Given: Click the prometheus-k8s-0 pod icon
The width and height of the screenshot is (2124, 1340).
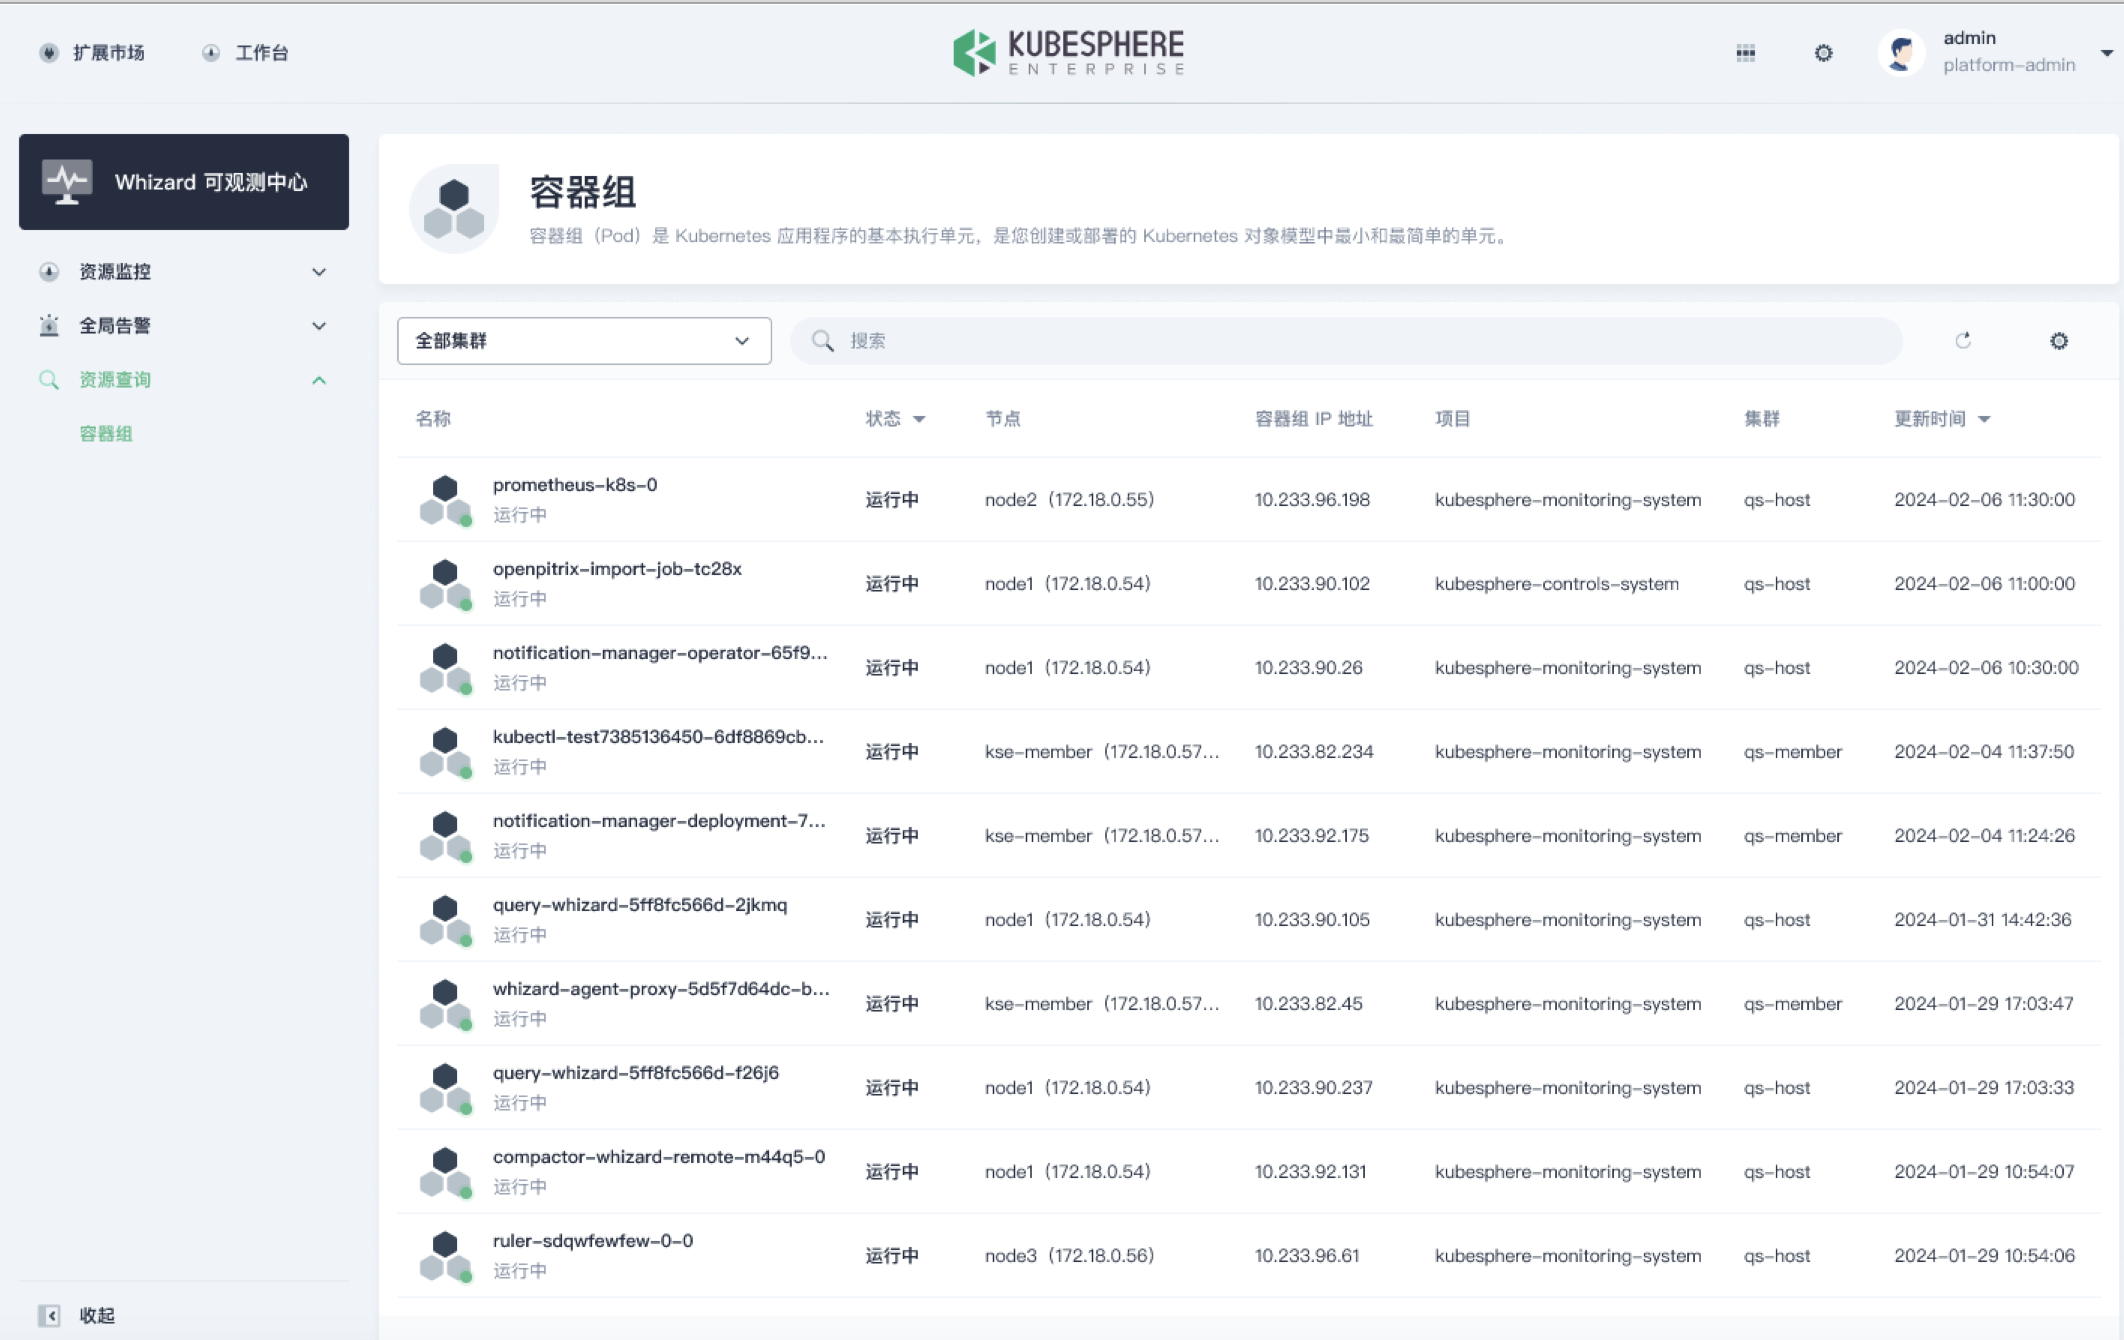Looking at the screenshot, I should (445, 499).
